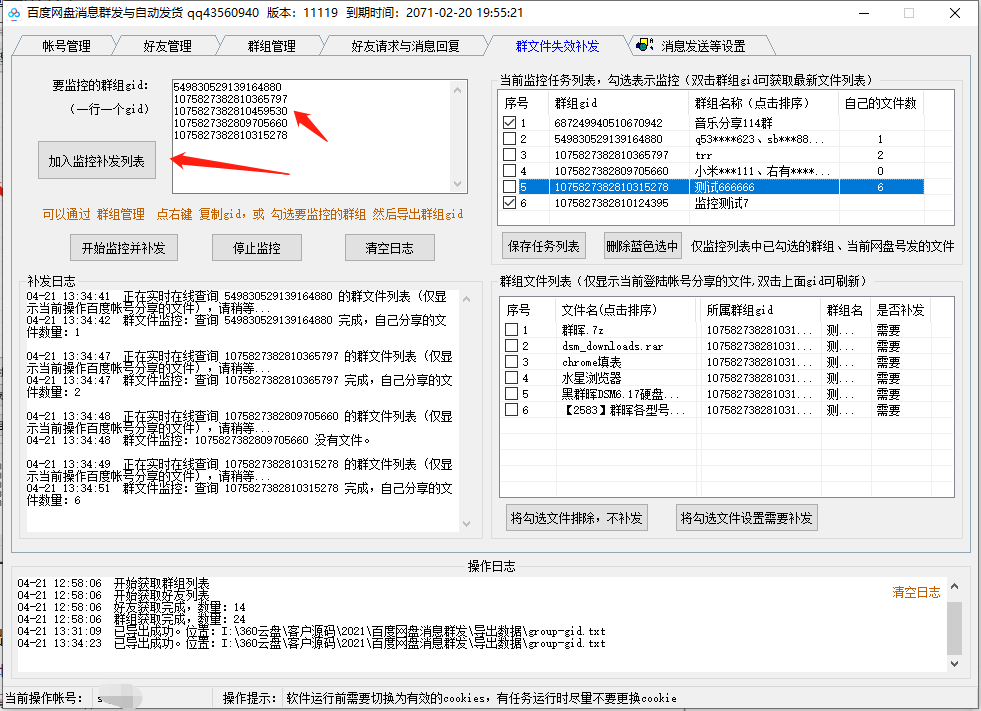Screen dimensions: 981x711
Task: Click 保存任务列表 to save tasks
Action: tap(546, 247)
